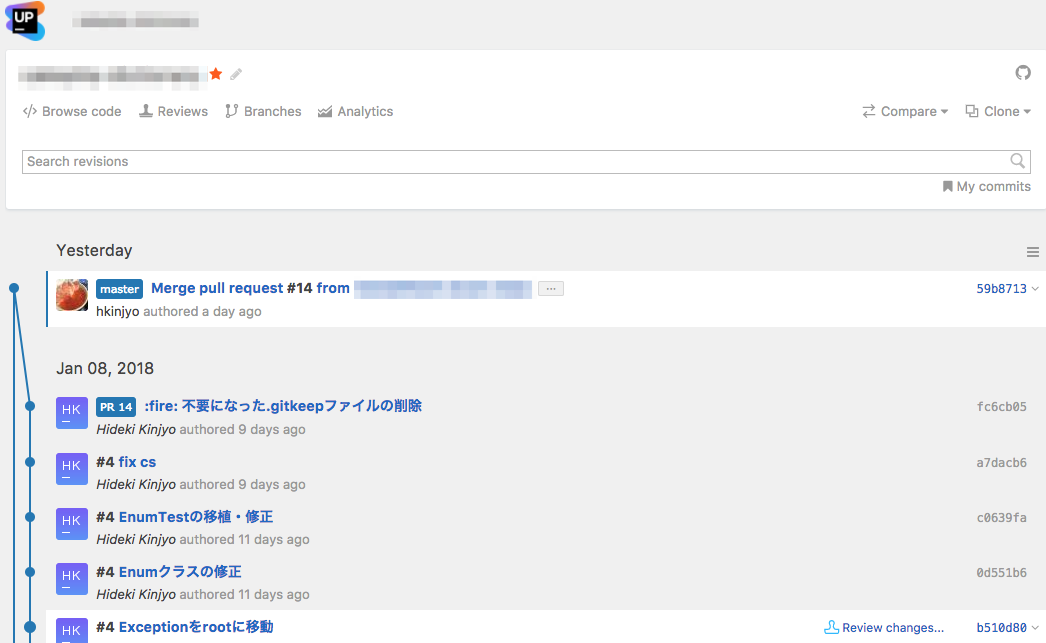Click Review changes... link
This screenshot has height=643, width=1046.
pos(884,628)
